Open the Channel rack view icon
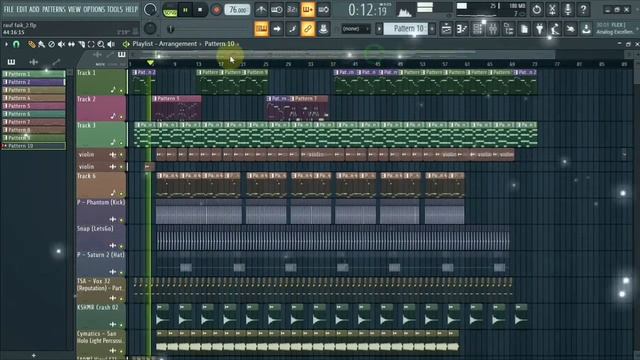The width and height of the screenshot is (640, 360). [477, 29]
